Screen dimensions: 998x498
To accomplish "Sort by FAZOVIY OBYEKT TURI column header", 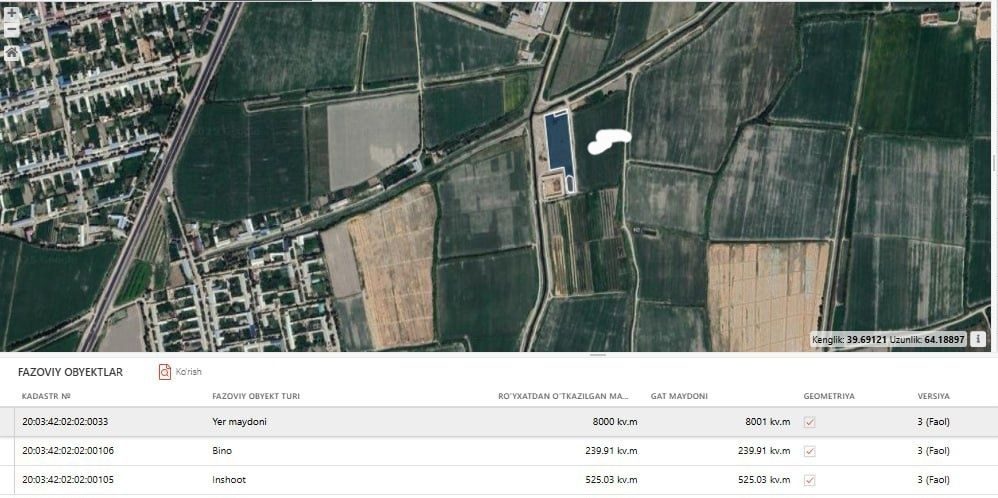I will click(x=256, y=396).
